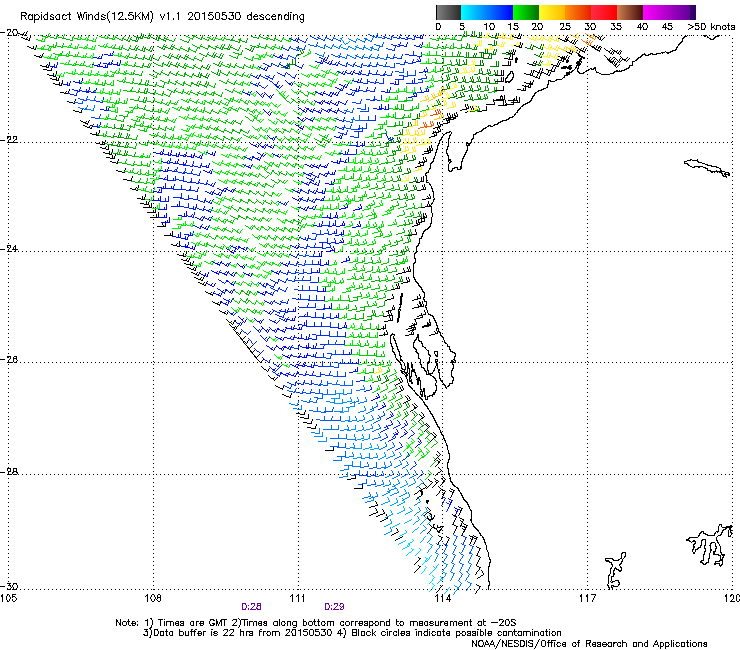Click the magenta-purple 40-50 knots legend band
This screenshot has height=650, width=740.
tap(669, 12)
